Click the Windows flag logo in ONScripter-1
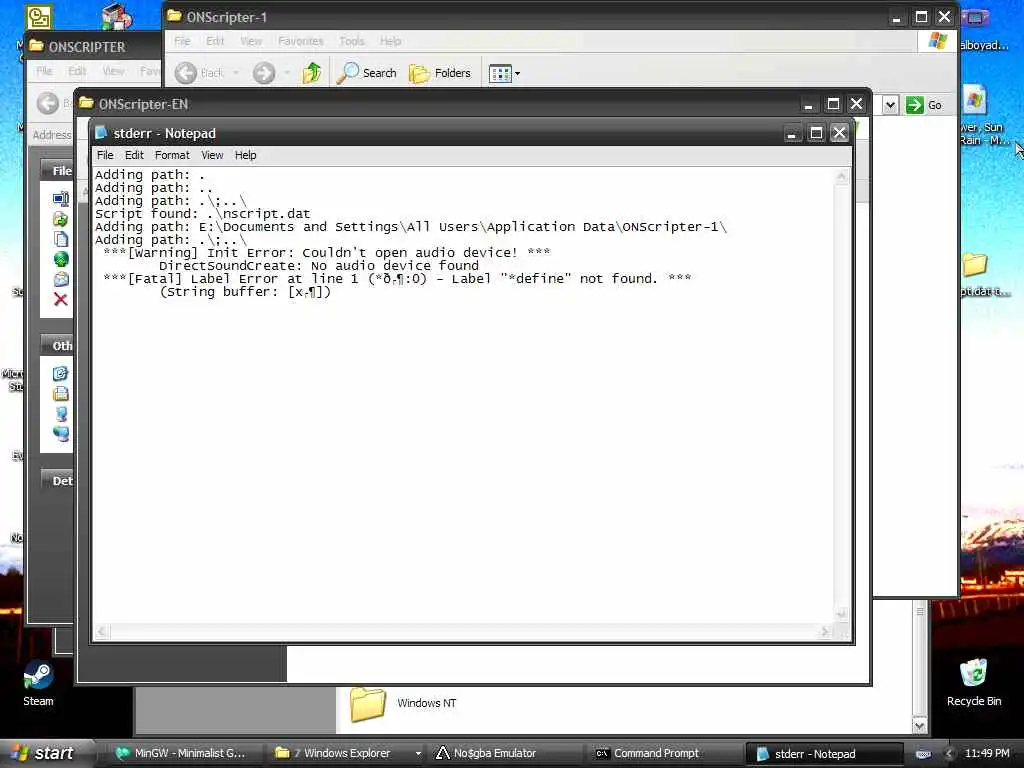Viewport: 1024px width, 768px height. (x=937, y=40)
